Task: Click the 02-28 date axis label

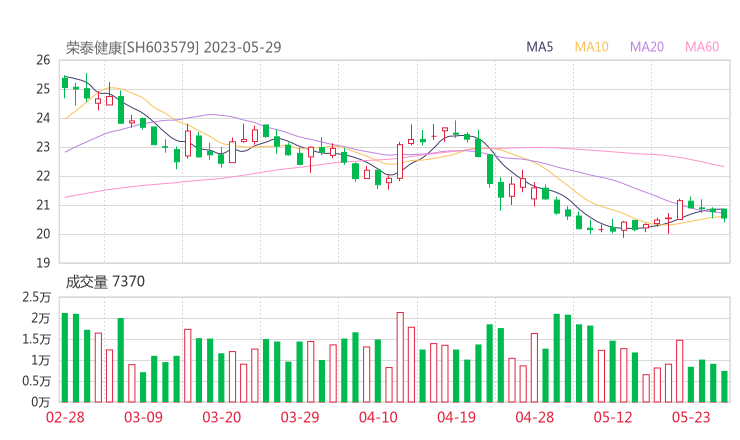Action: click(x=65, y=417)
